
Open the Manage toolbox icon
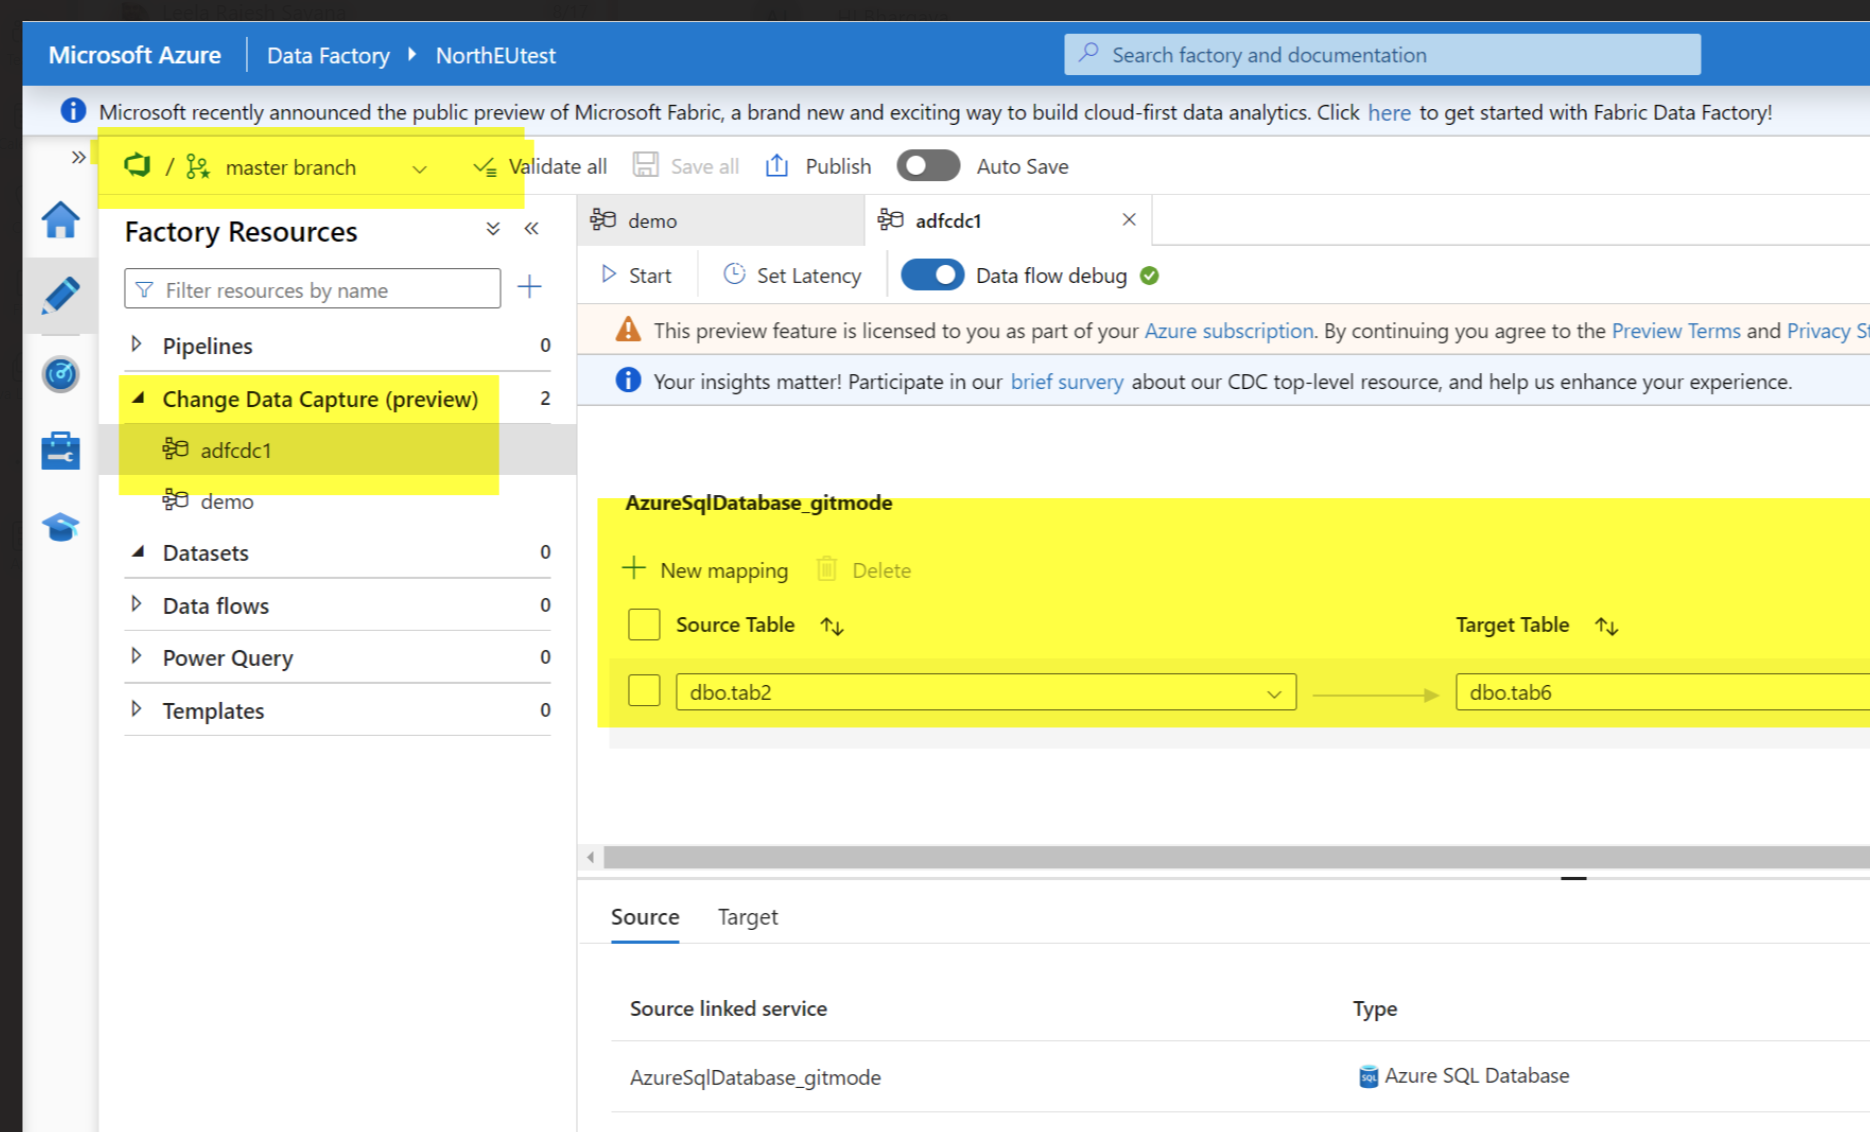point(60,449)
